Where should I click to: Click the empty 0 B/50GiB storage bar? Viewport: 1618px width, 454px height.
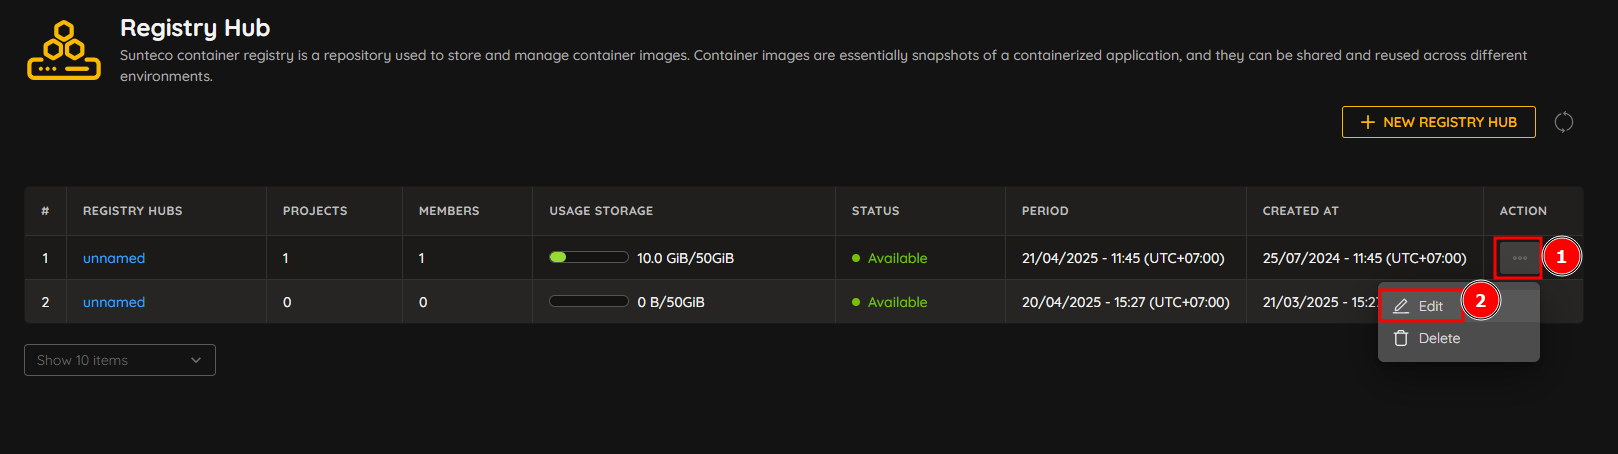click(589, 301)
